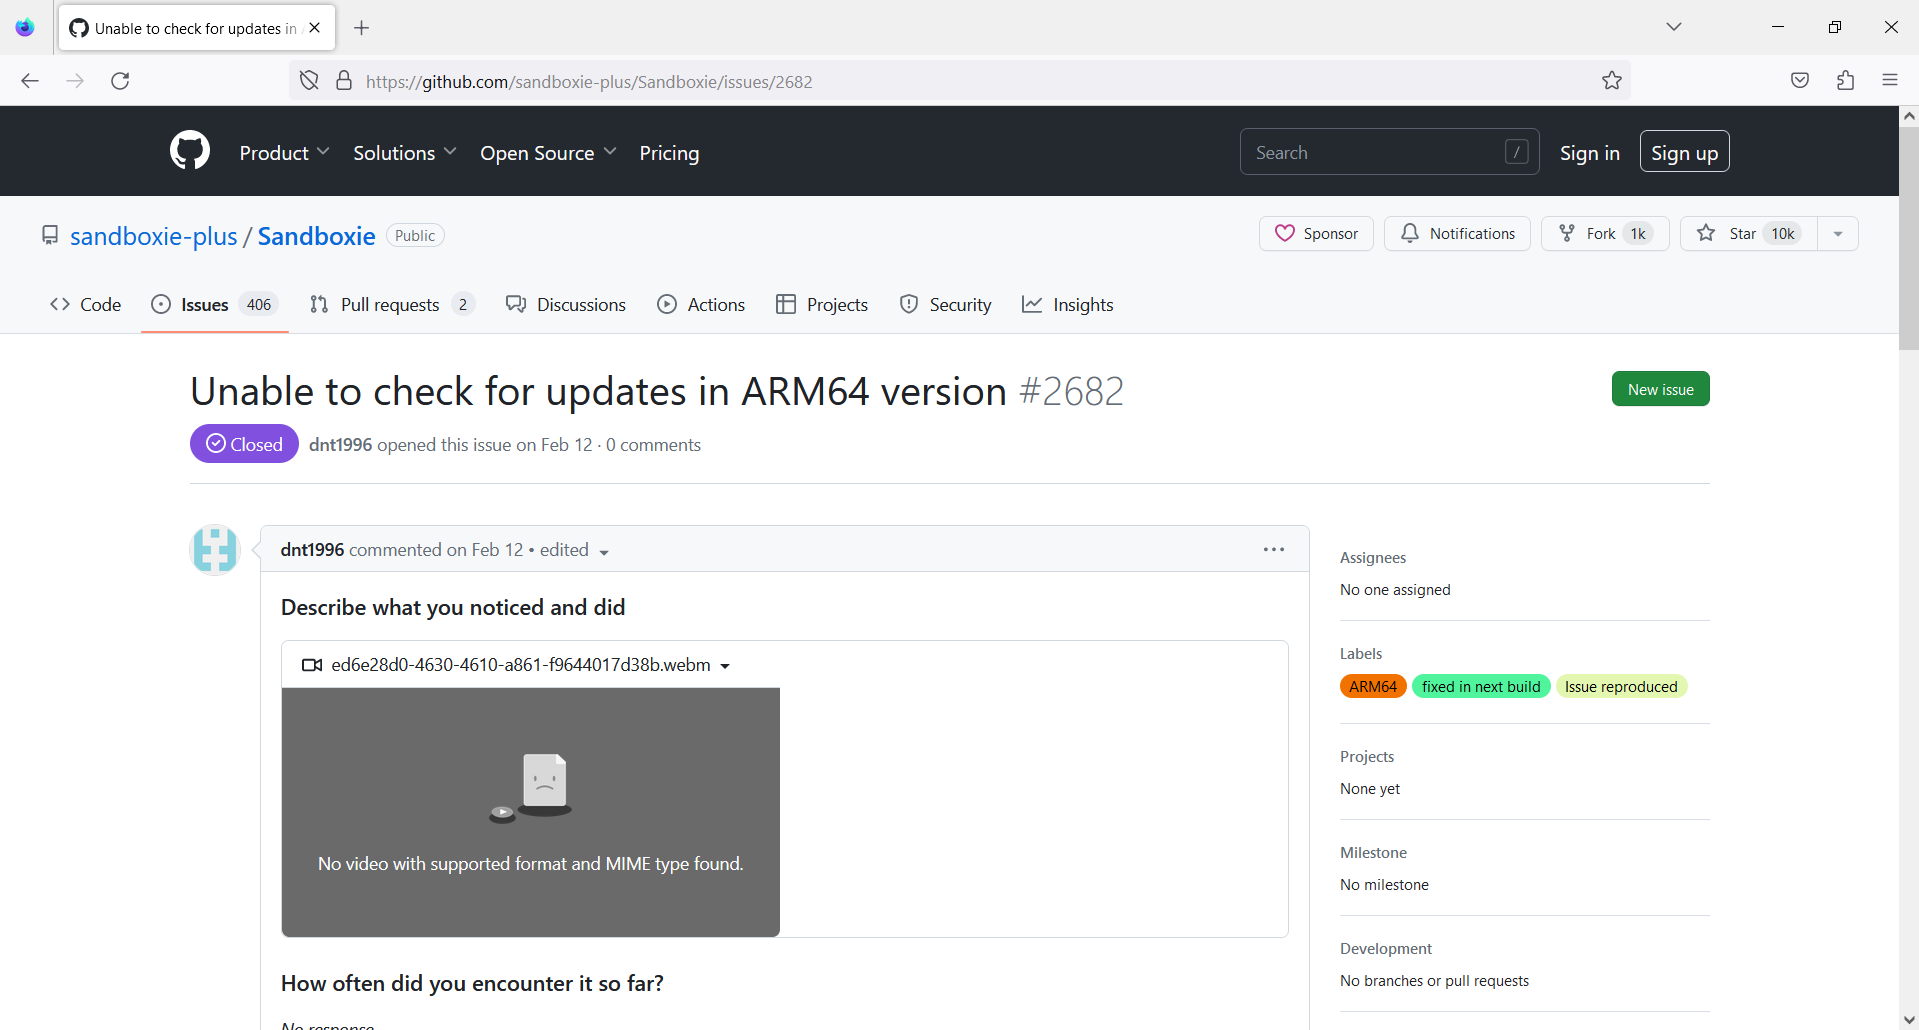The image size is (1919, 1030).
Task: Switch to Code tab
Action: pyautogui.click(x=85, y=305)
